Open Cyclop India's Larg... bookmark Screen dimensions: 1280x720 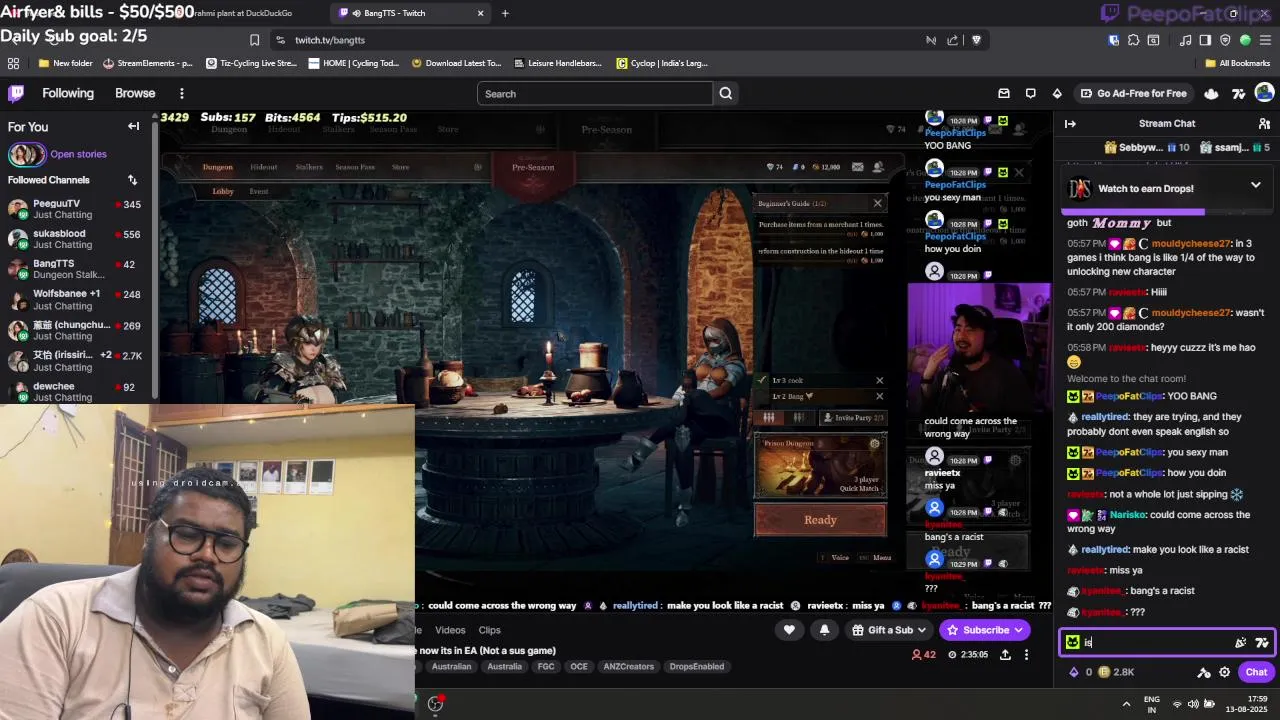point(662,63)
